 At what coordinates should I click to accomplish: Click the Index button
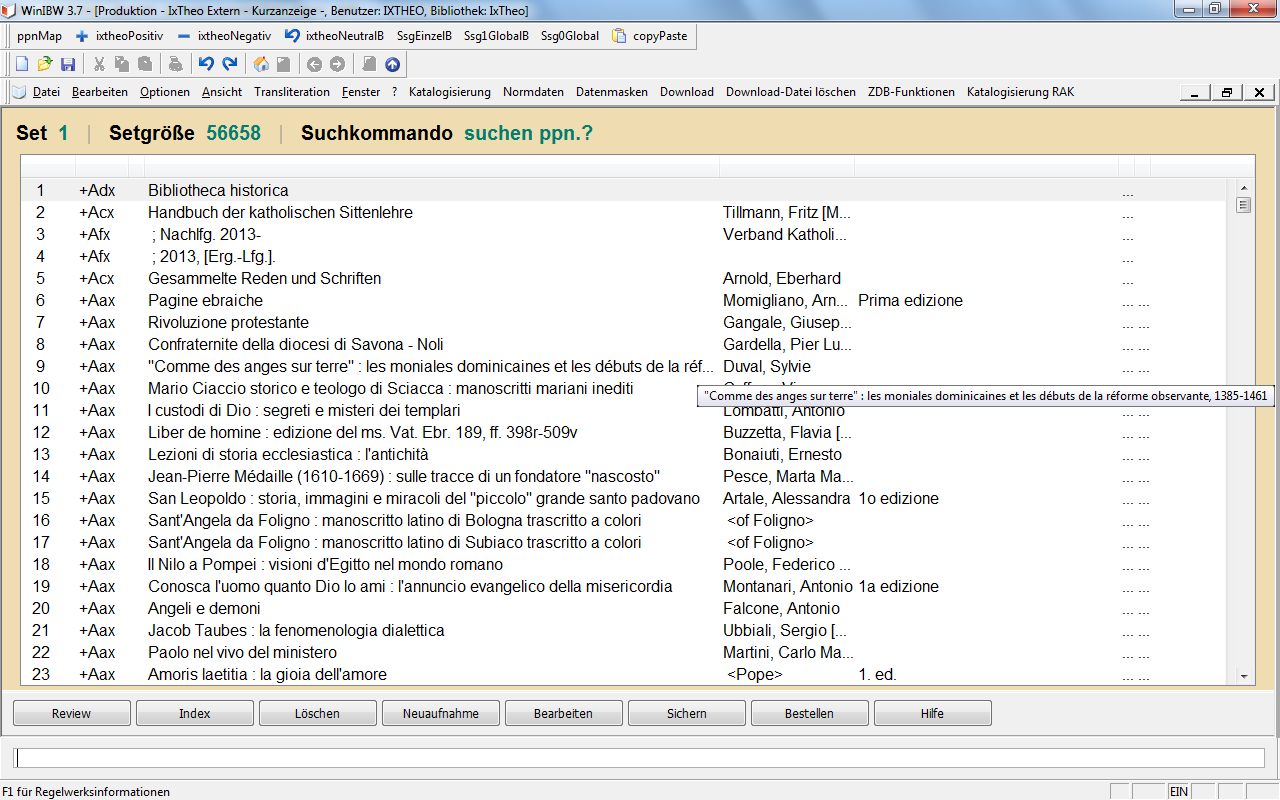195,714
